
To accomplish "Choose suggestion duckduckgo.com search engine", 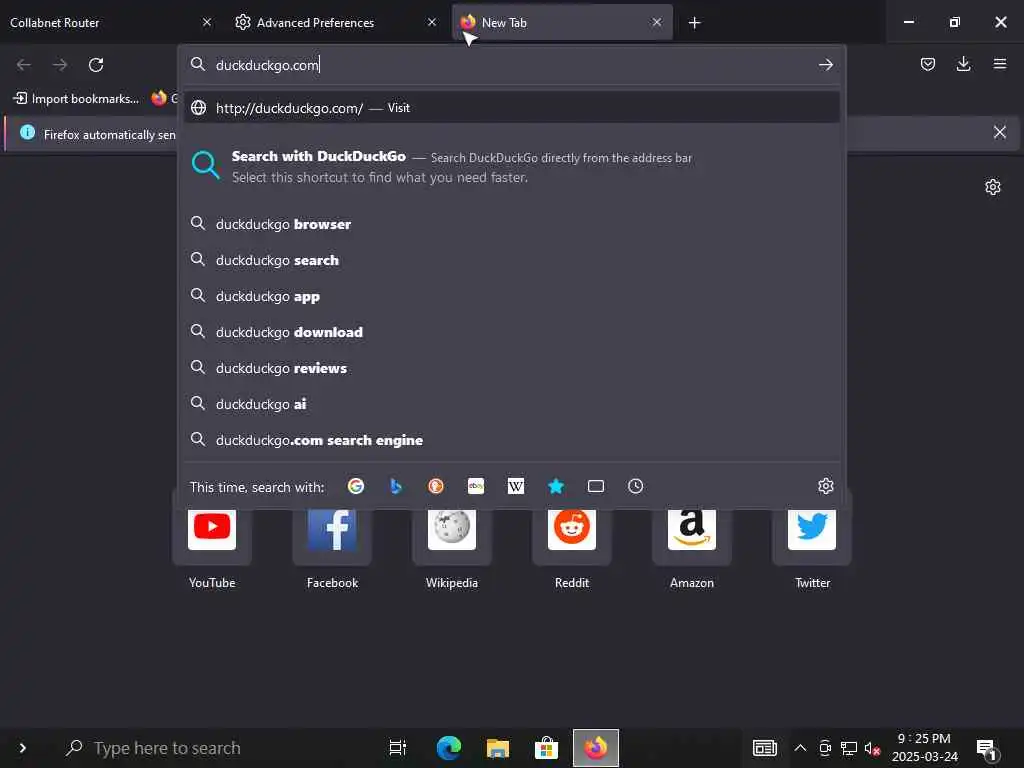I will point(512,440).
